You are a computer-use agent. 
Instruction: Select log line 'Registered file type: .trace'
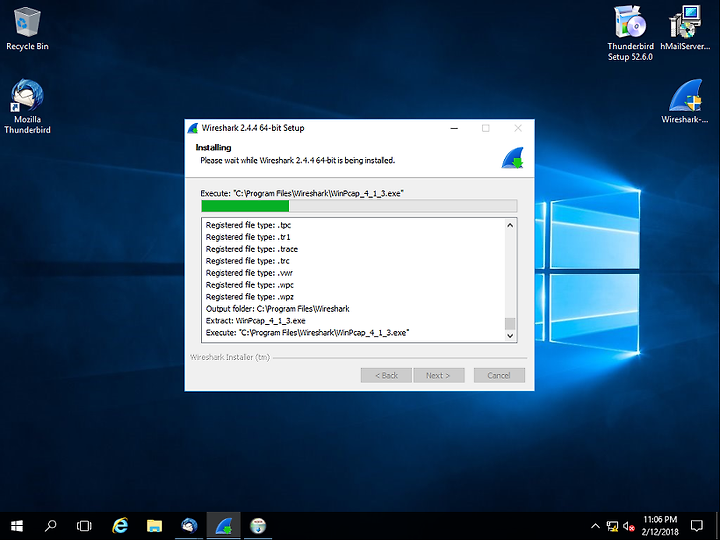click(x=252, y=249)
